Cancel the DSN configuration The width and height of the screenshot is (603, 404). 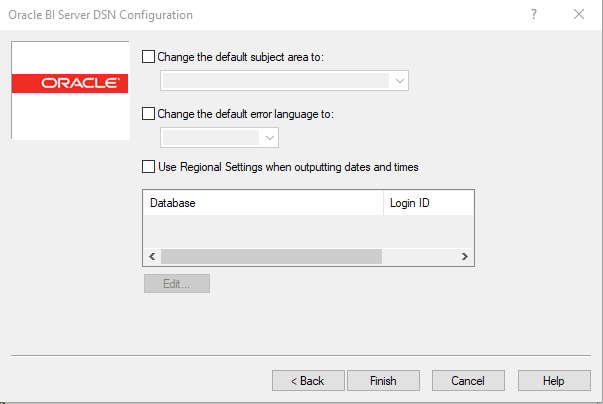[x=468, y=381]
